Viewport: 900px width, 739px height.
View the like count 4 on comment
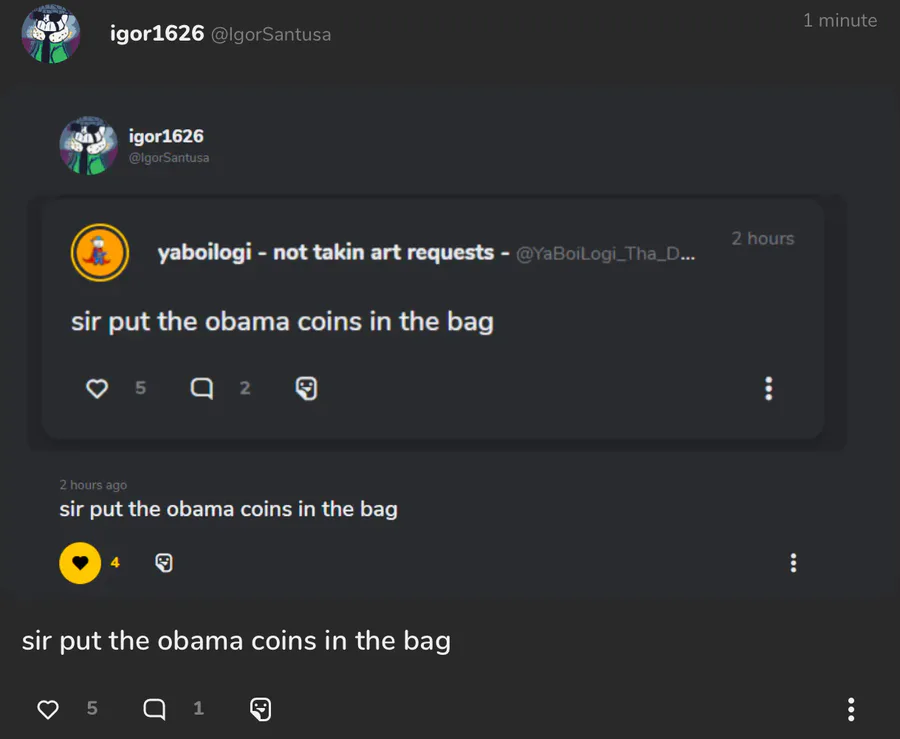115,563
